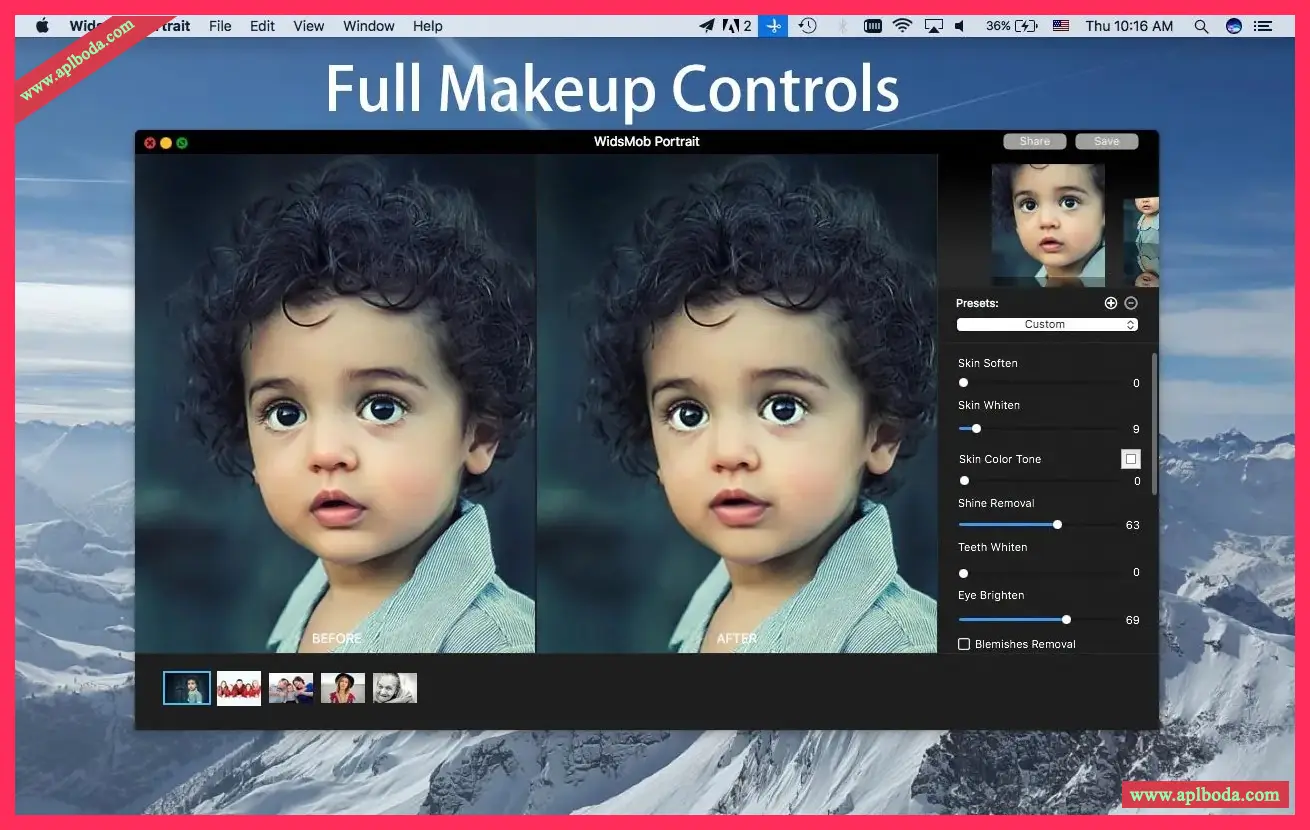1310x830 pixels.
Task: Open the File menu
Action: tap(220, 26)
